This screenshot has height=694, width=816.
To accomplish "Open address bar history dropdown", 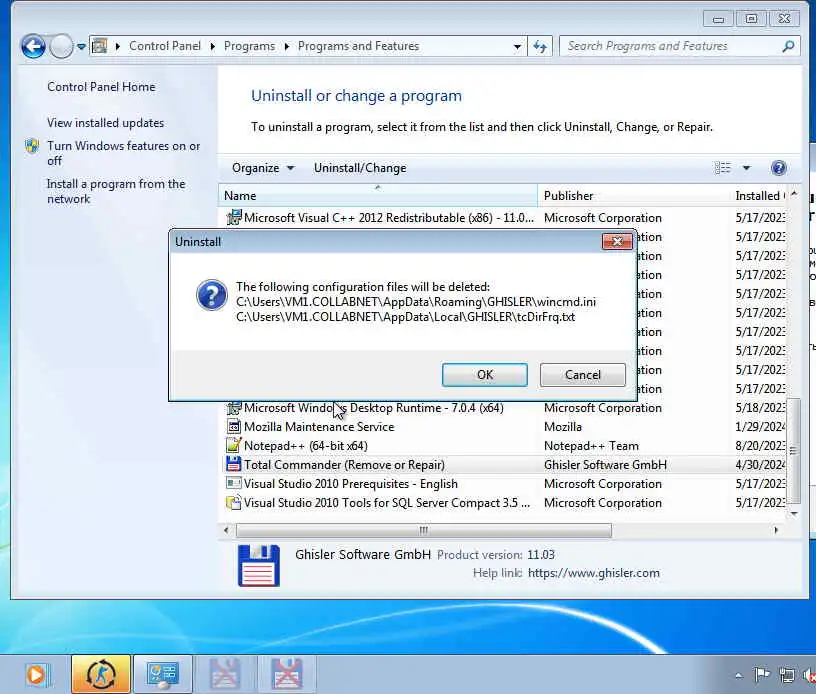I will [517, 46].
